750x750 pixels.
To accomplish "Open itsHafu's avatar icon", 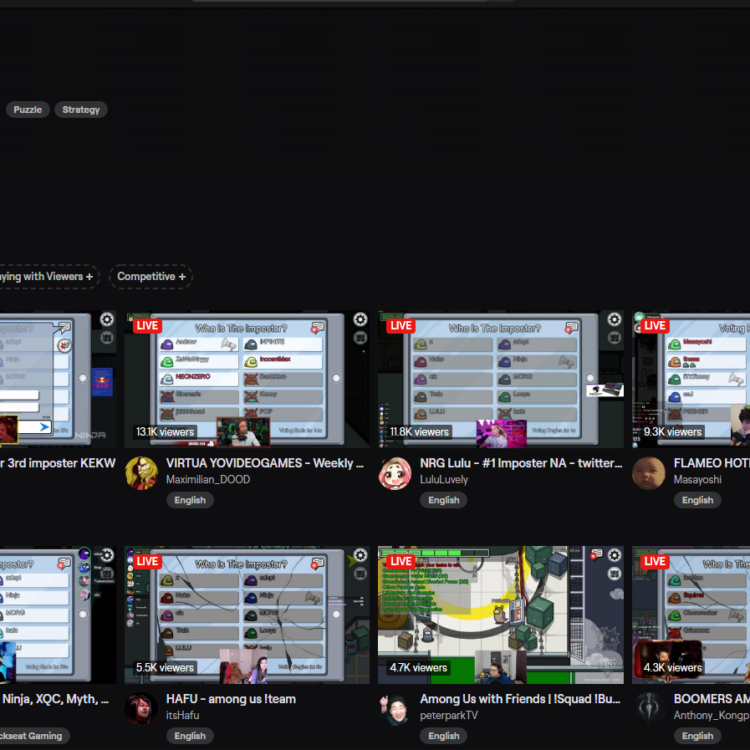I will (141, 708).
